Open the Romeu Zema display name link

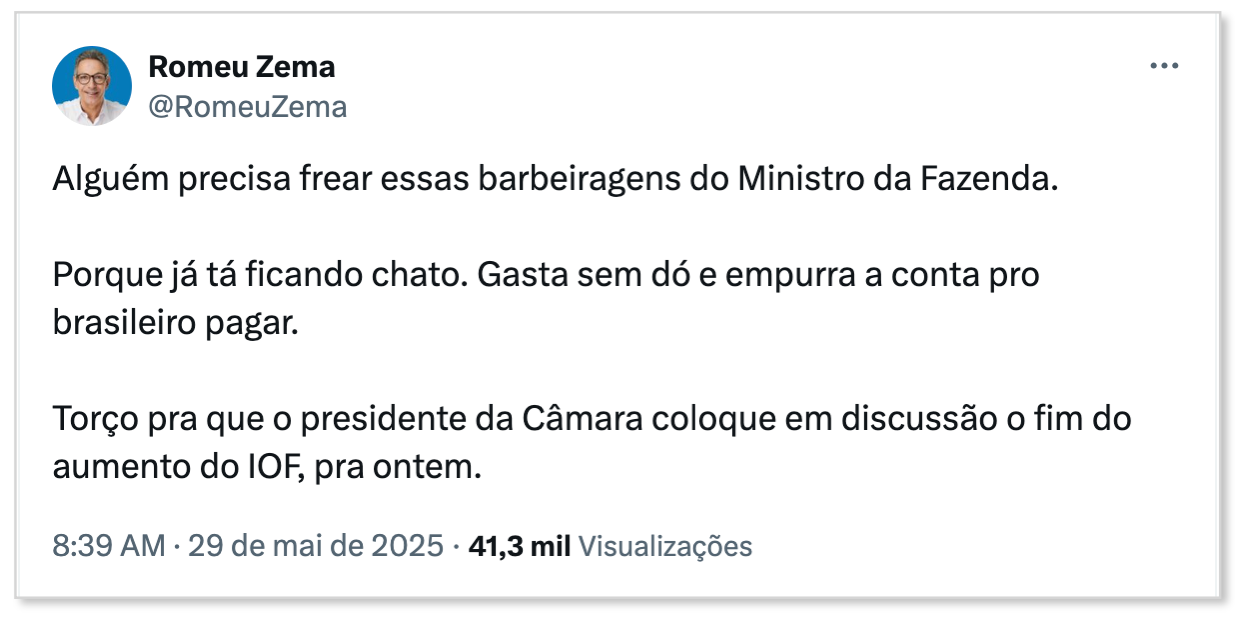[x=241, y=67]
